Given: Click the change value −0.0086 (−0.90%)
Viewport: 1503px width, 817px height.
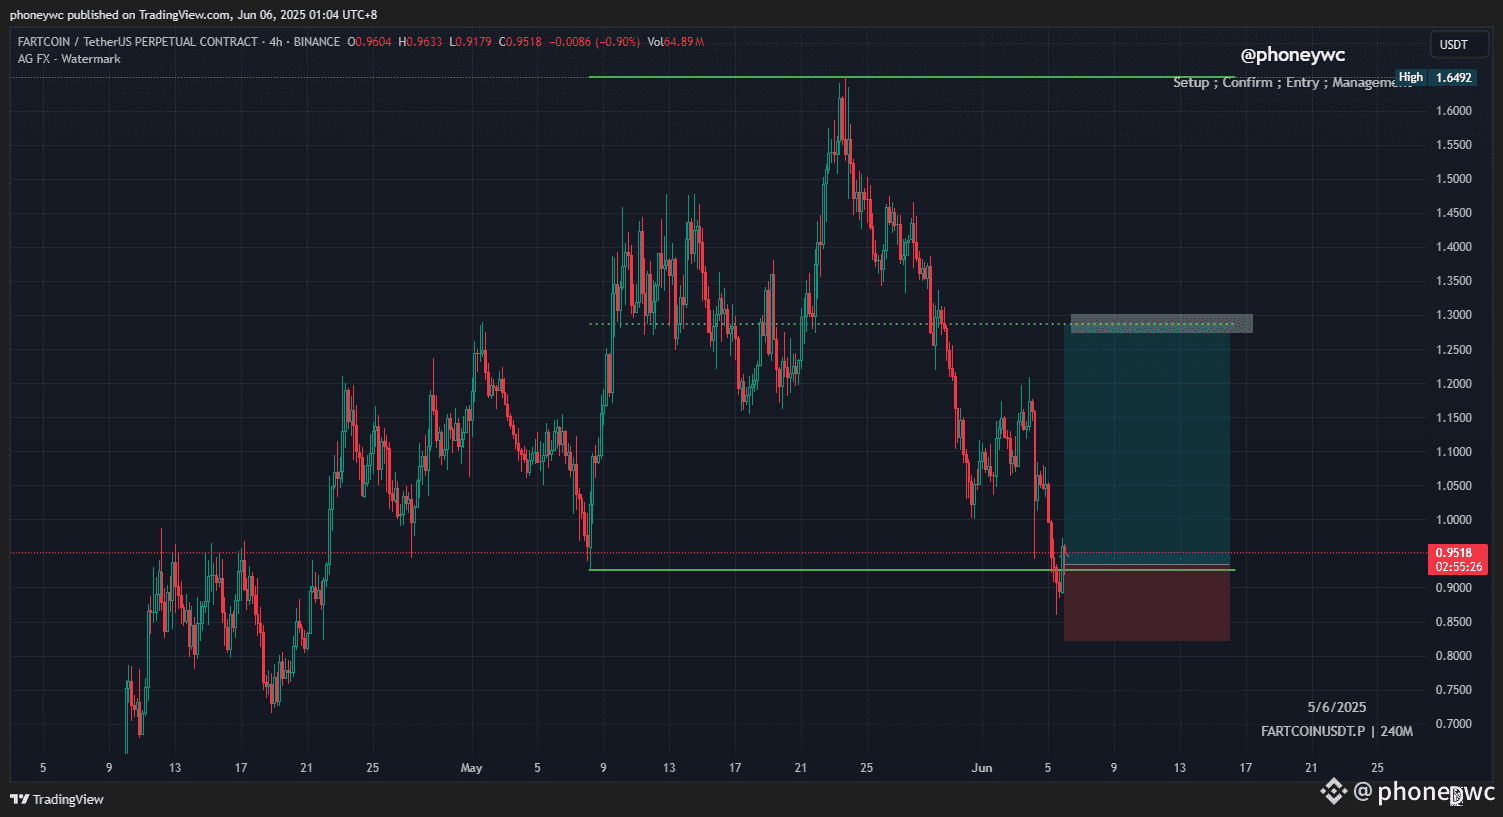Looking at the screenshot, I should pos(594,42).
